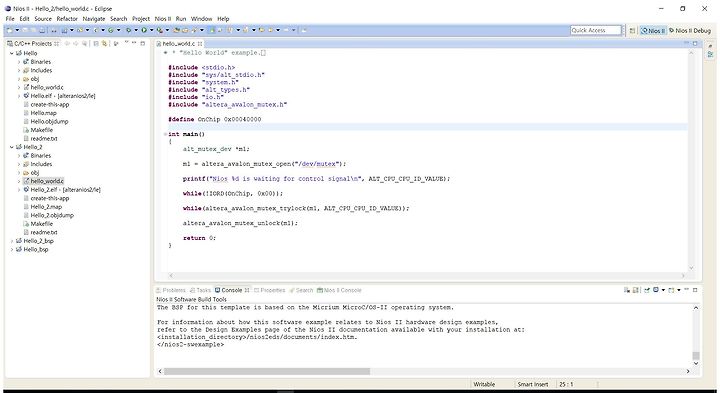
Task: Switch to the Search tab
Action: click(301, 290)
